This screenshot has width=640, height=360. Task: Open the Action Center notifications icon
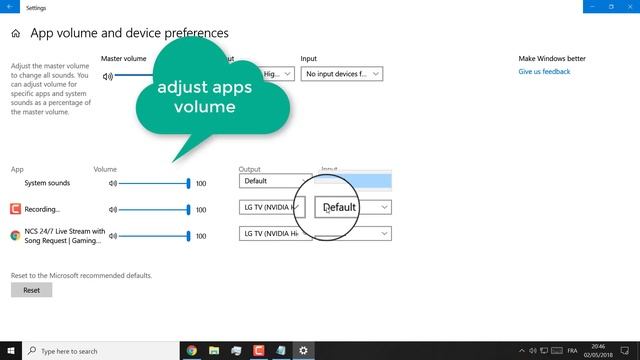(x=624, y=351)
